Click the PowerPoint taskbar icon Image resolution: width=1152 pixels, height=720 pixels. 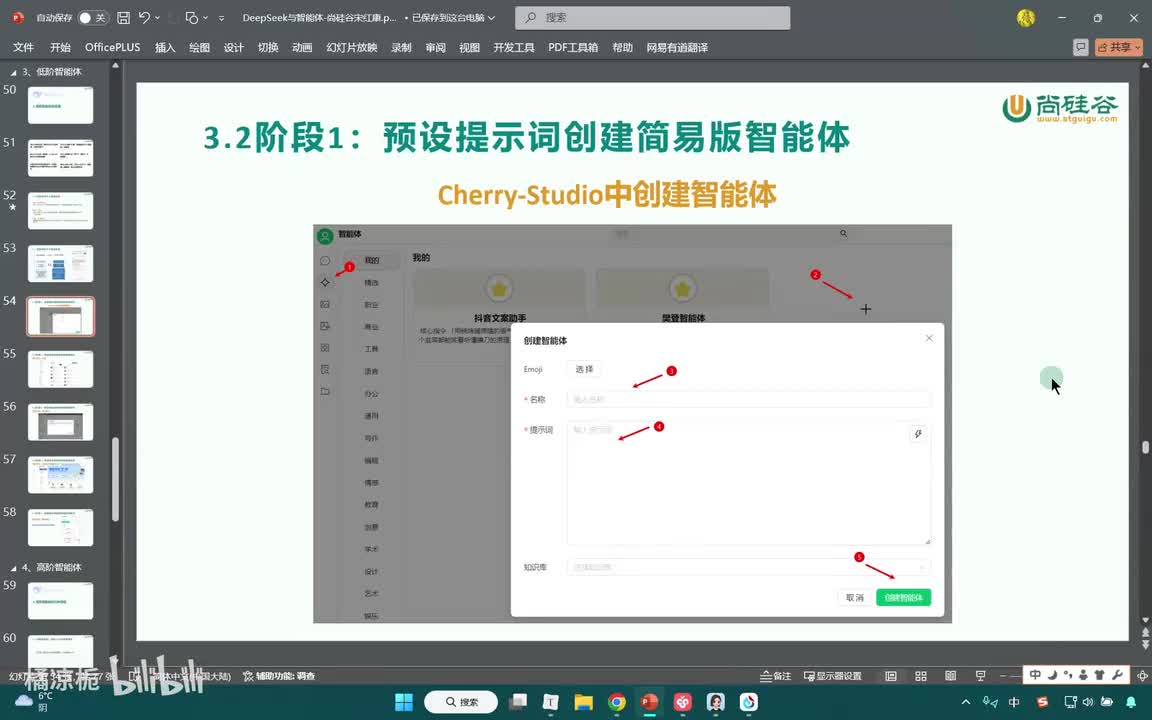(x=649, y=702)
